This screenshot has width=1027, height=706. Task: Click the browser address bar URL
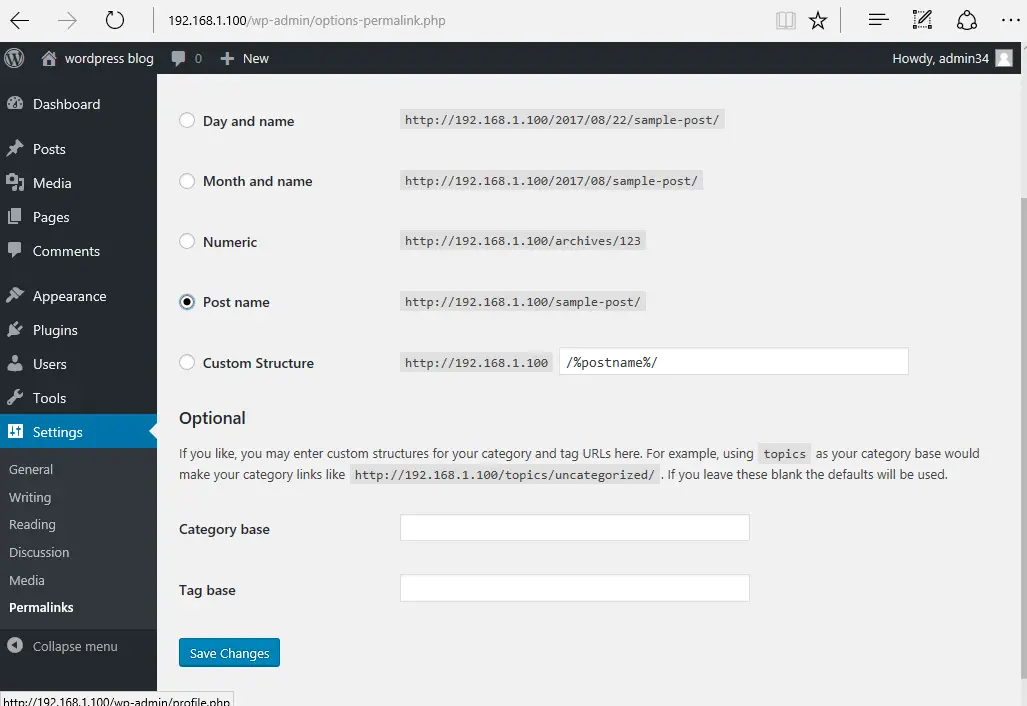(x=307, y=20)
